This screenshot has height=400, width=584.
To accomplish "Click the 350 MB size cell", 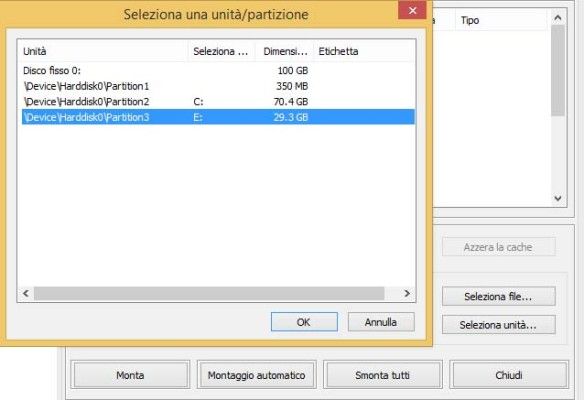I will click(292, 86).
